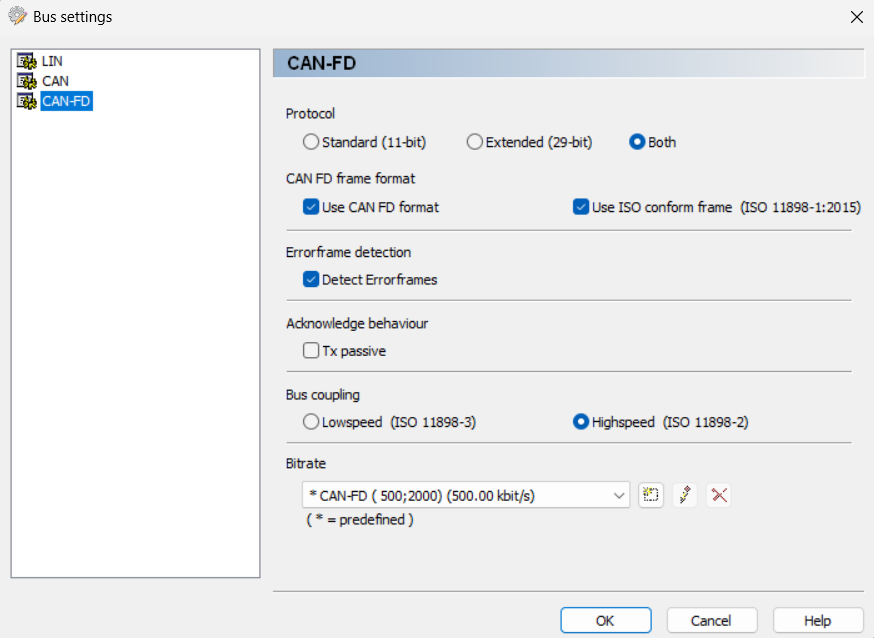Uncheck Use CAN FD format
Image resolution: width=874 pixels, height=638 pixels.
311,208
